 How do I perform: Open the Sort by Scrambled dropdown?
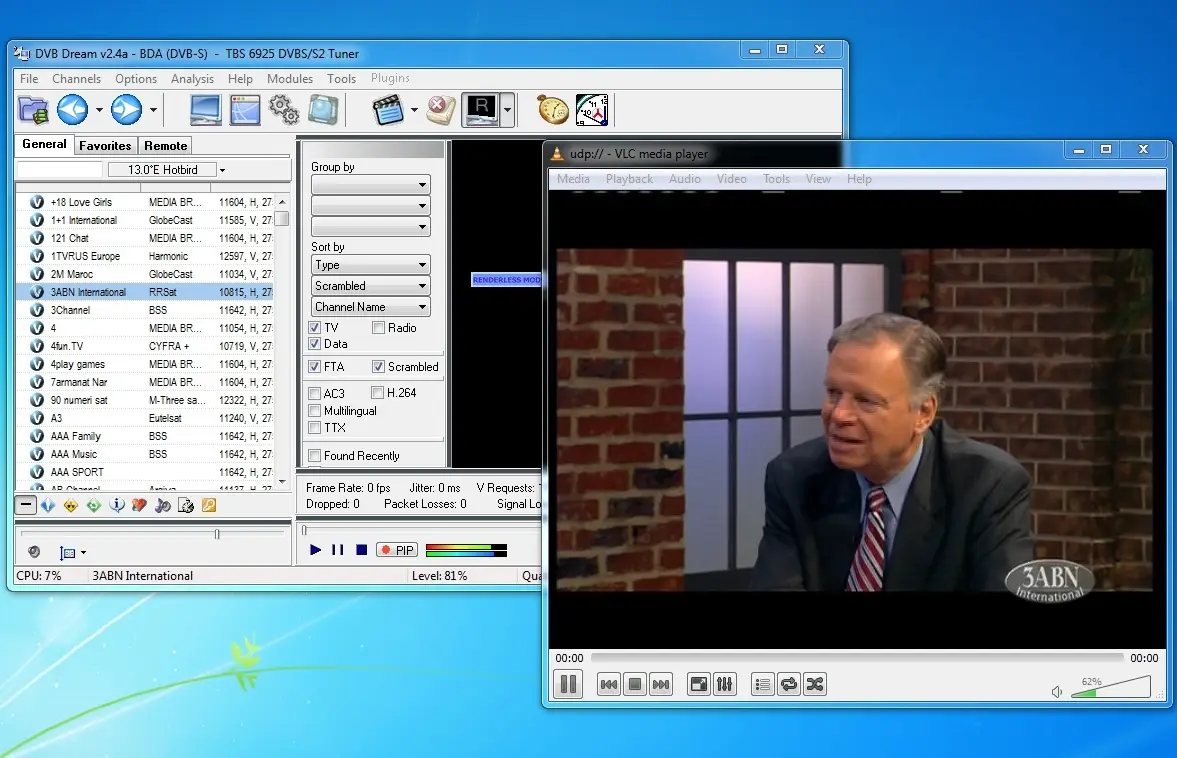pos(371,286)
